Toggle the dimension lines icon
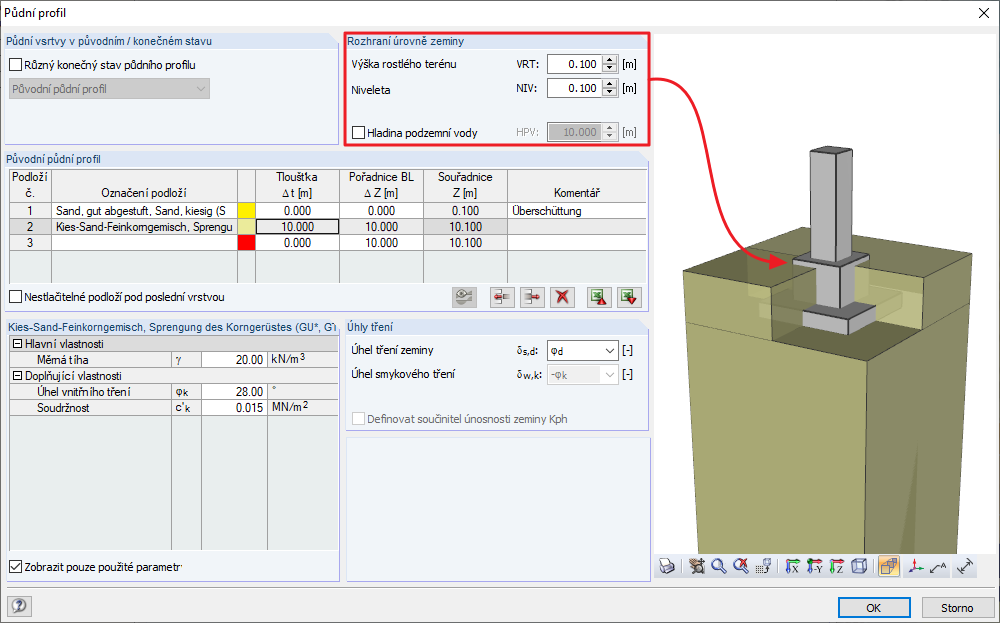Viewport: 1000px width, 623px height. (966, 566)
